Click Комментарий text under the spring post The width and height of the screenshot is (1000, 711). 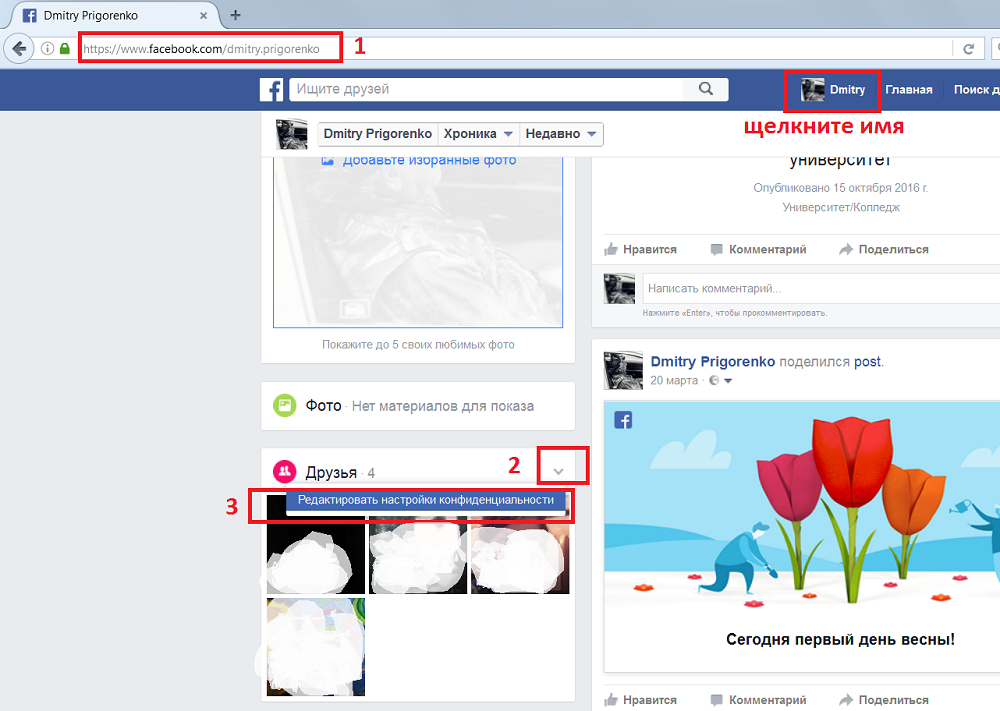[767, 700]
